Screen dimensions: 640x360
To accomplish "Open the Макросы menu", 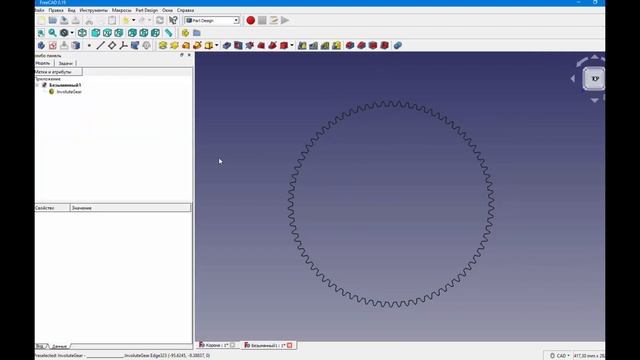I will tap(122, 10).
